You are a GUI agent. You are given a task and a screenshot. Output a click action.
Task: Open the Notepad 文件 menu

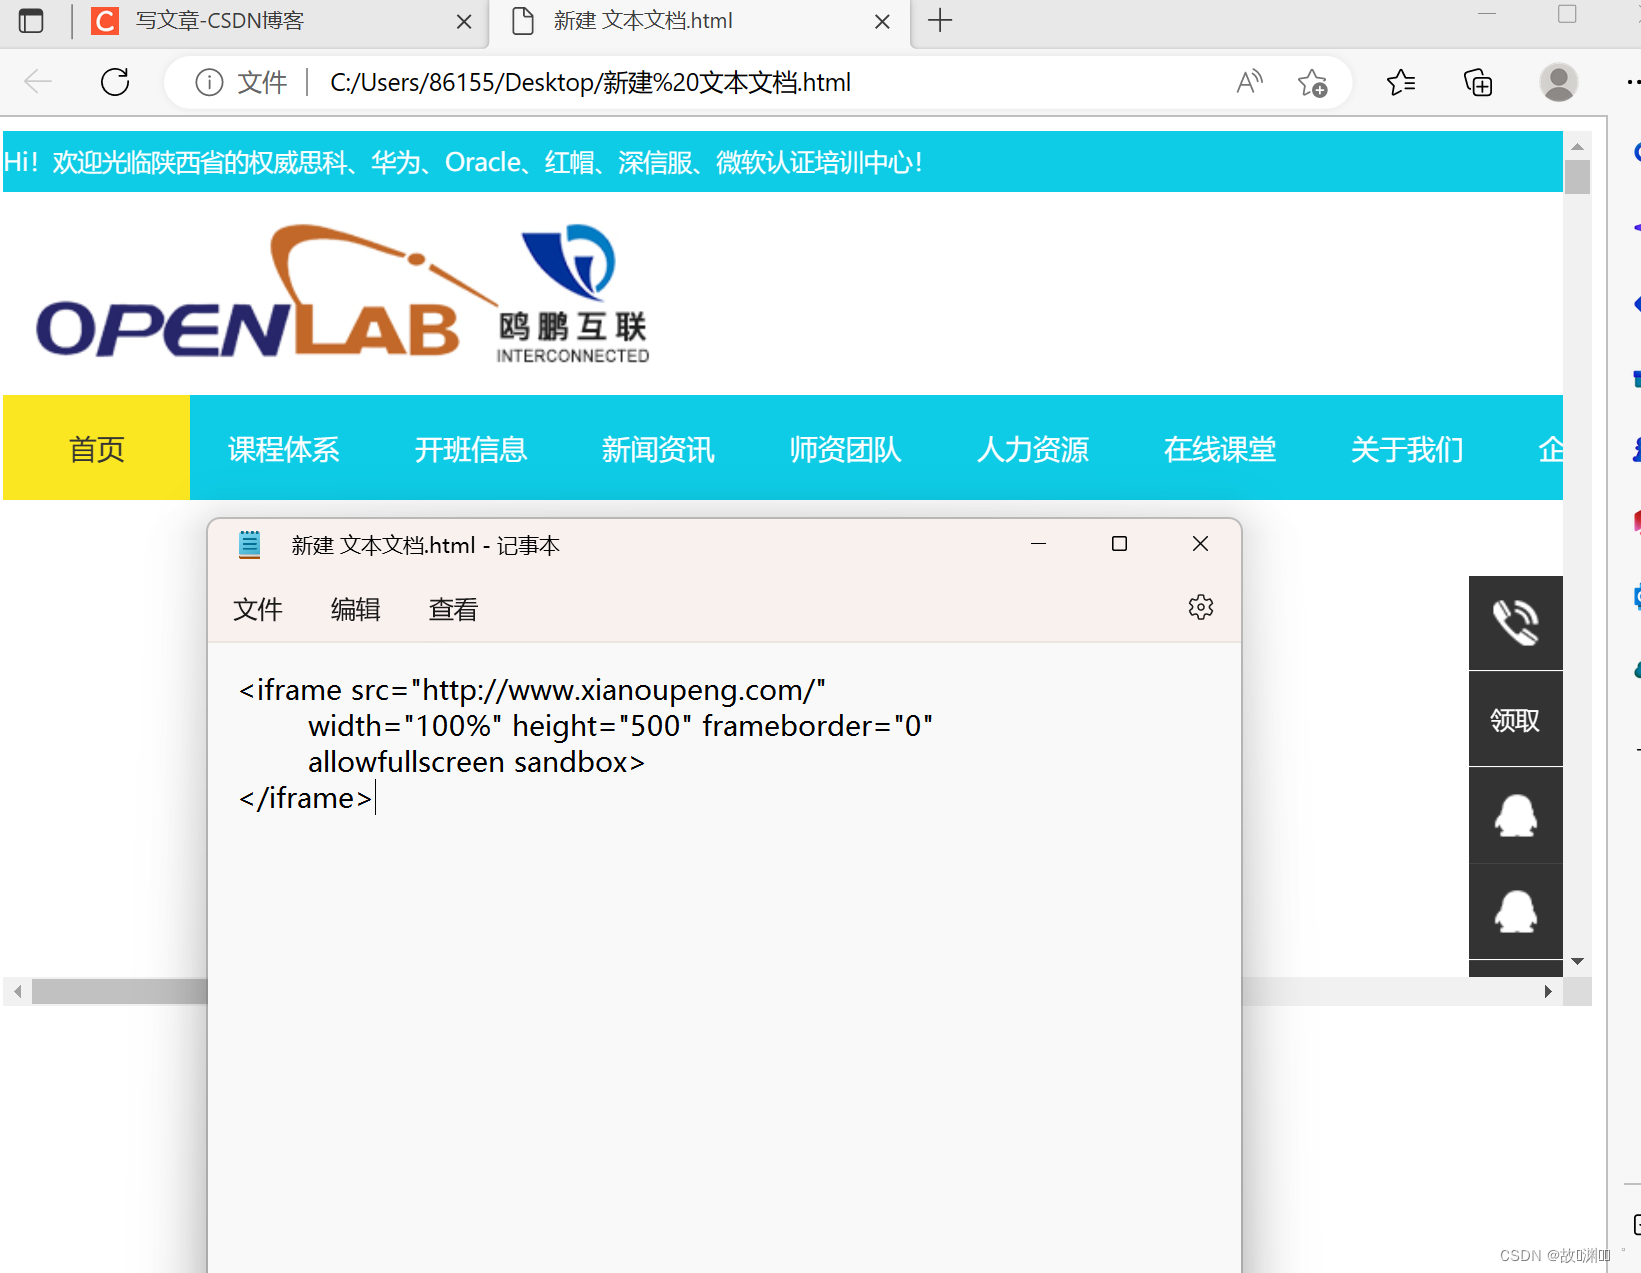[258, 609]
